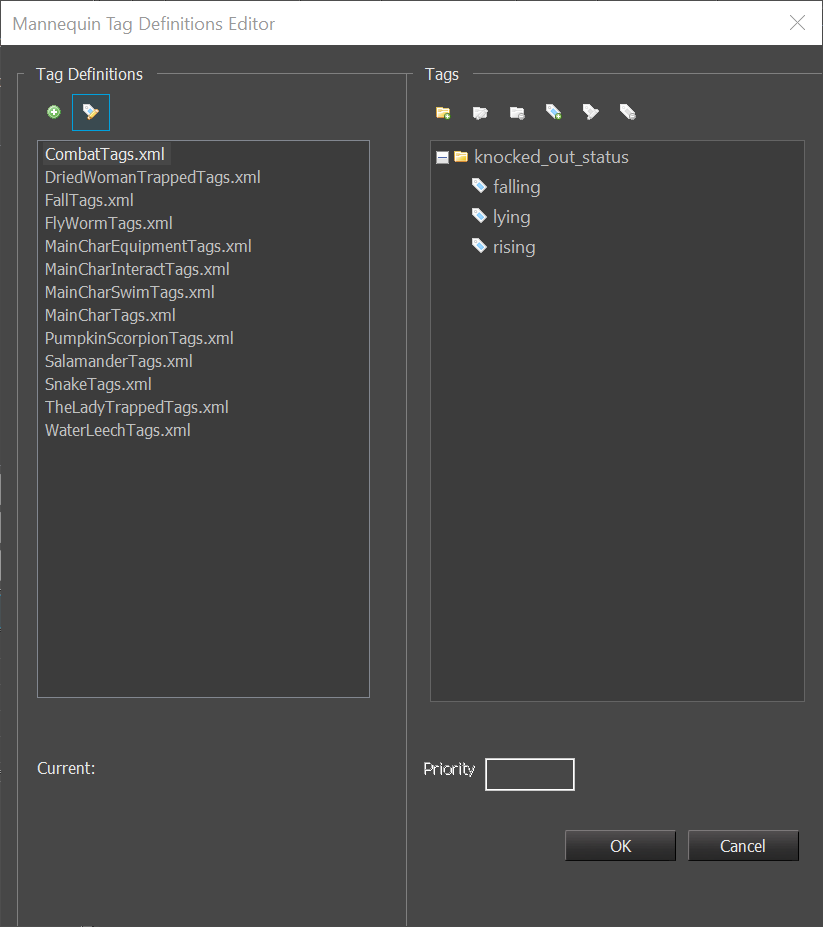This screenshot has width=823, height=927.
Task: Select the knocked_out_status tag group
Action: pos(550,157)
